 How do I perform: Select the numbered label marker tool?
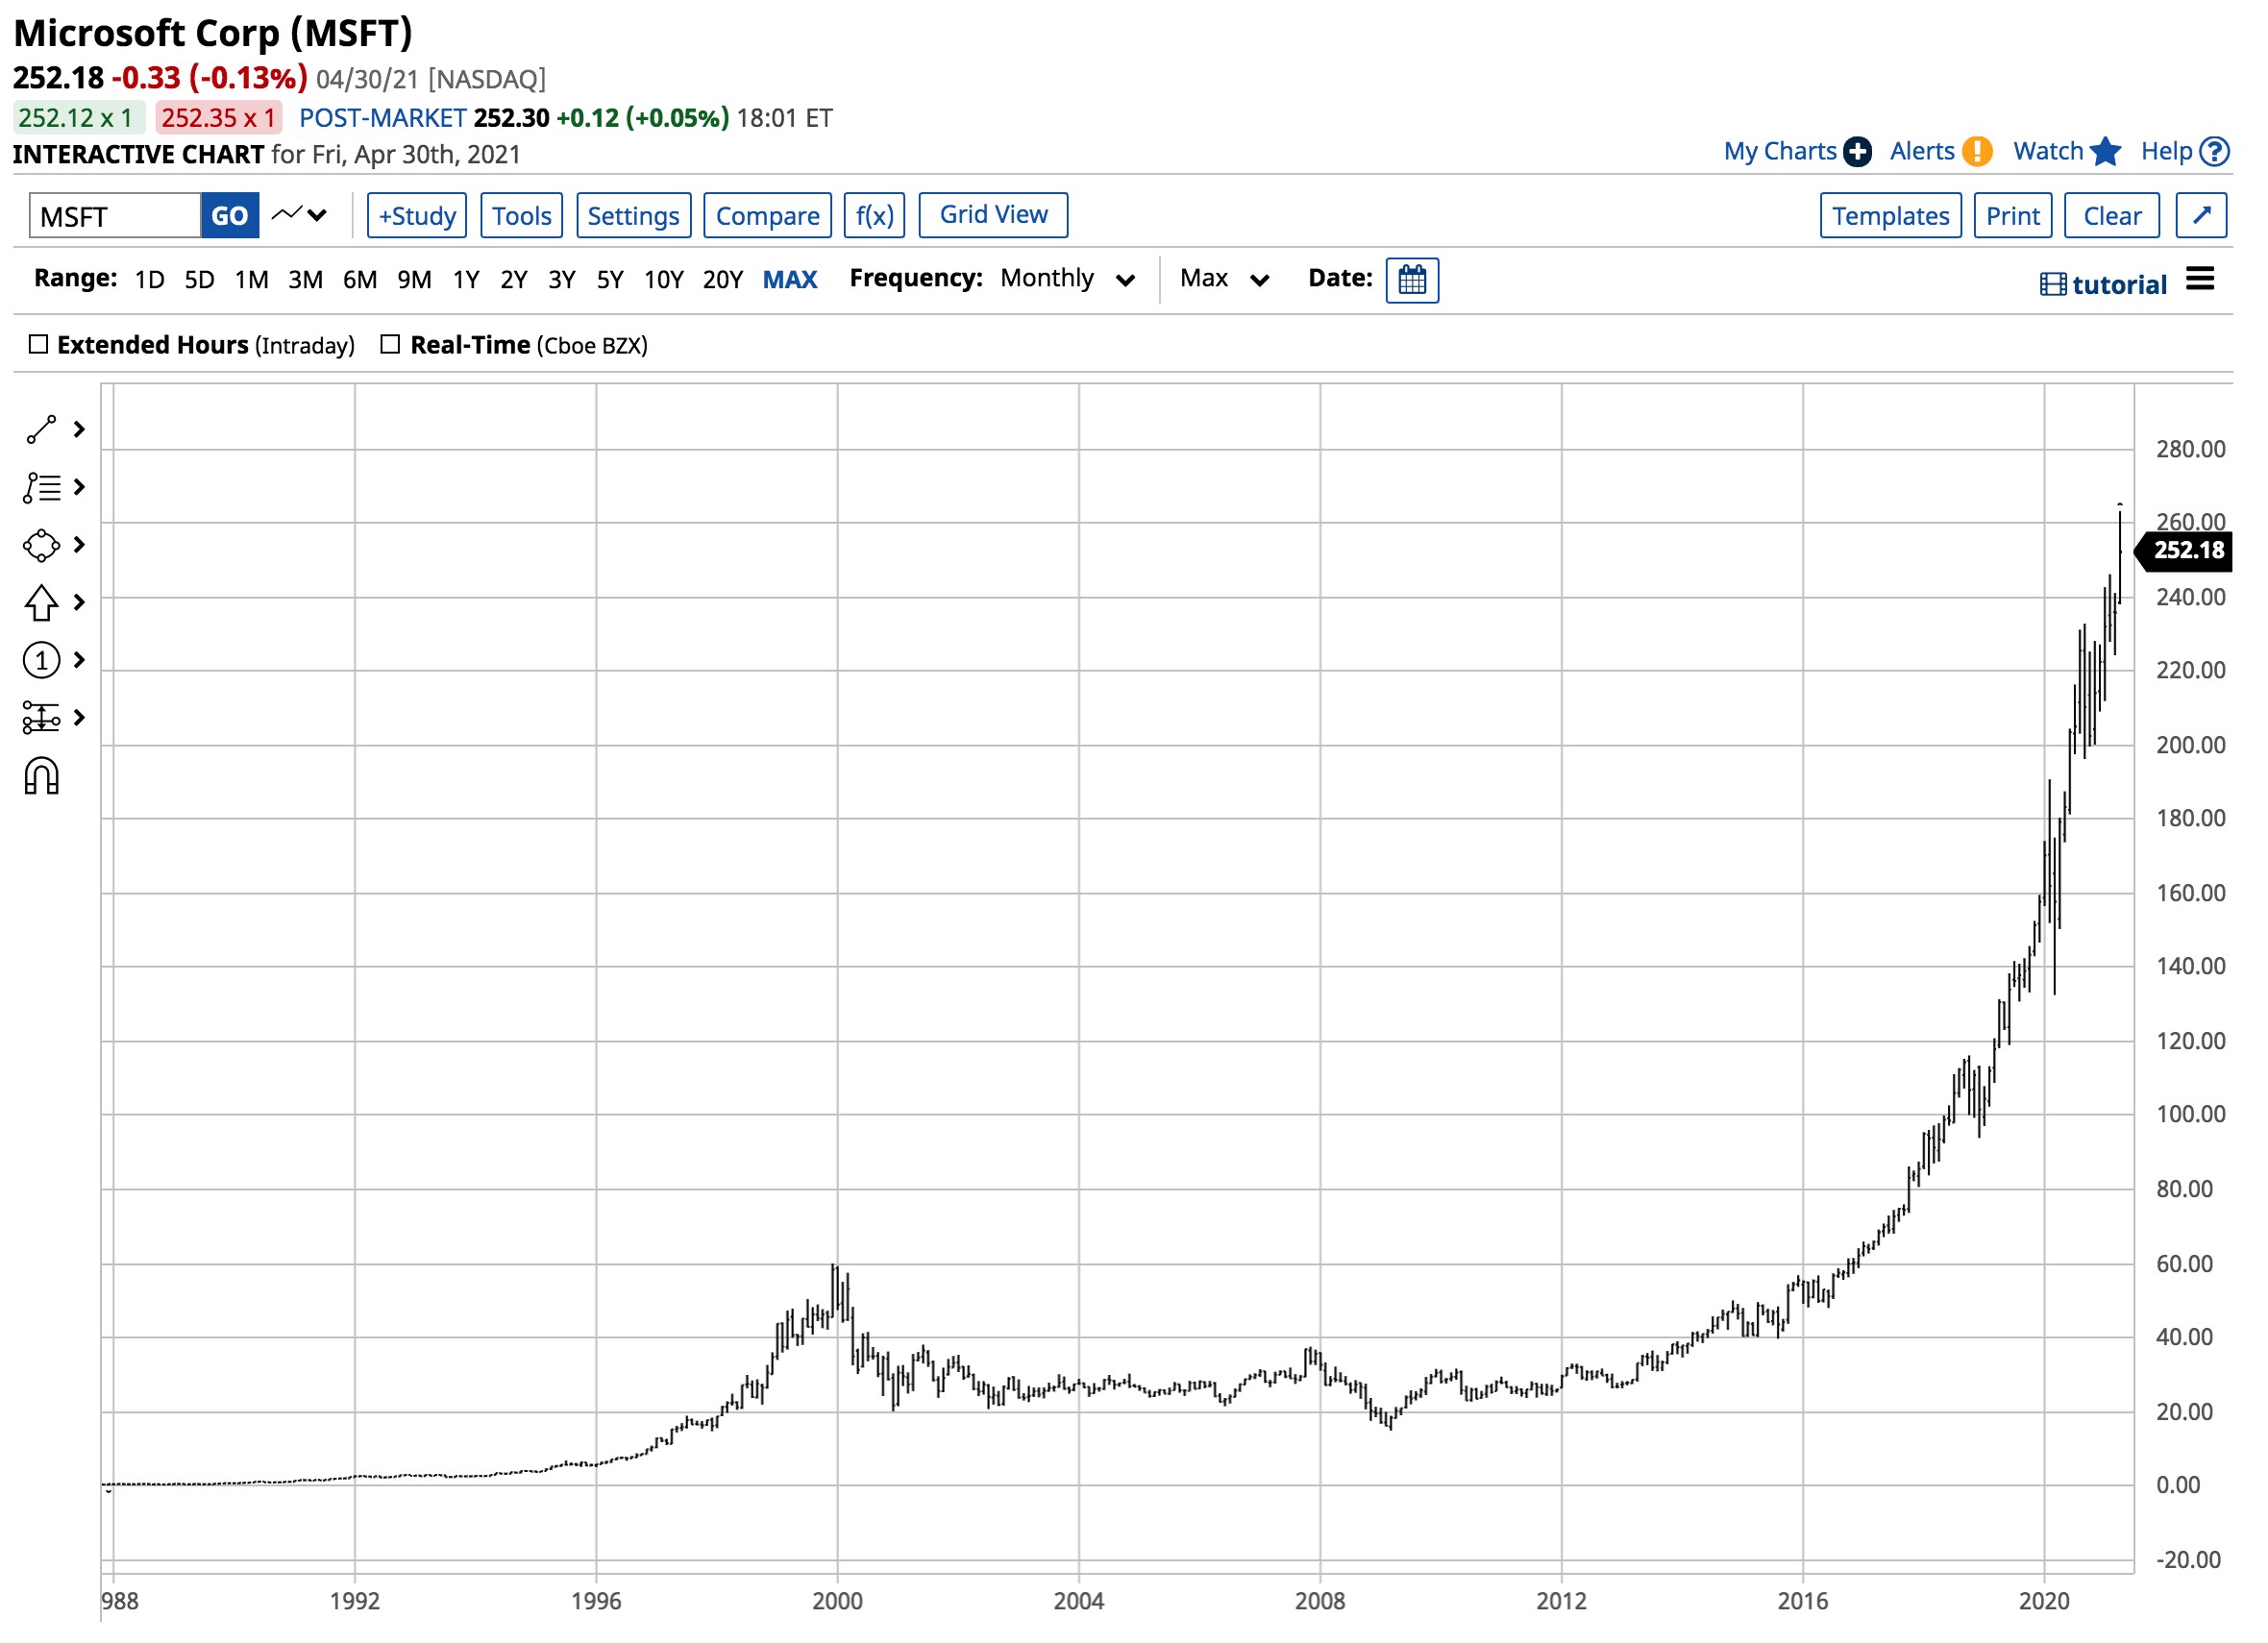pyautogui.click(x=41, y=662)
